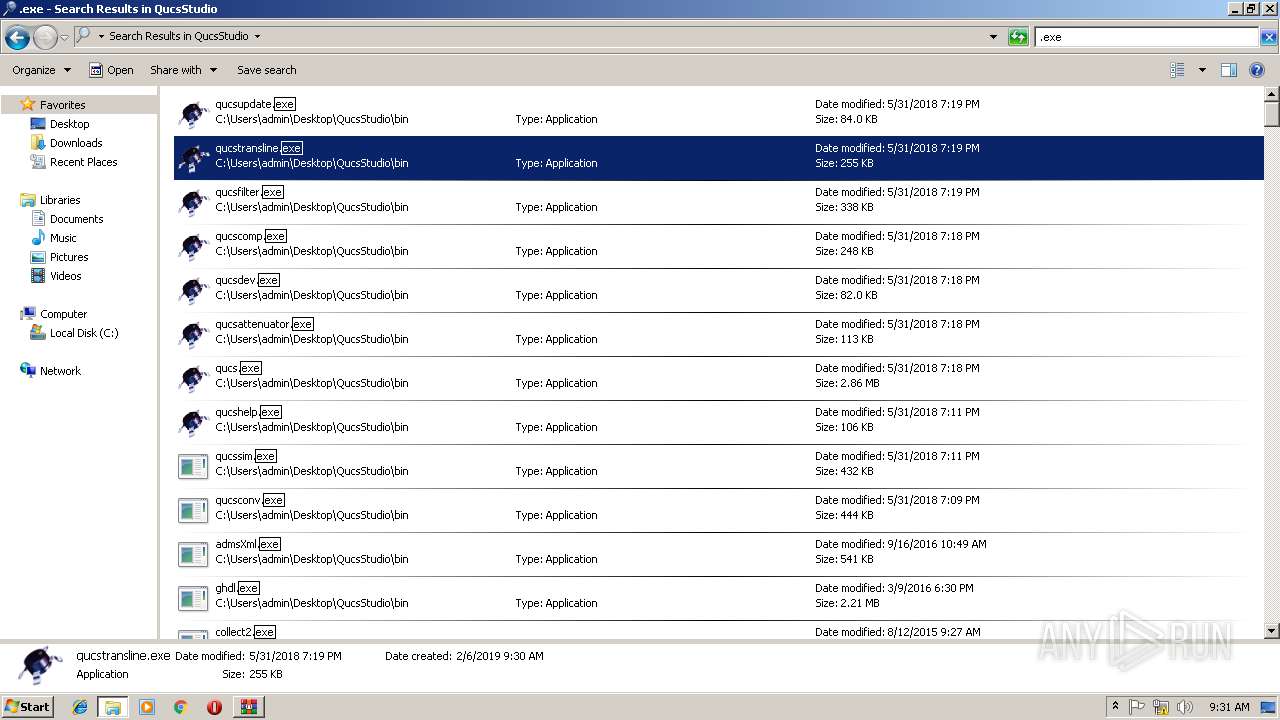This screenshot has height=720, width=1280.
Task: Open the more view options arrow
Action: pyautogui.click(x=1202, y=70)
